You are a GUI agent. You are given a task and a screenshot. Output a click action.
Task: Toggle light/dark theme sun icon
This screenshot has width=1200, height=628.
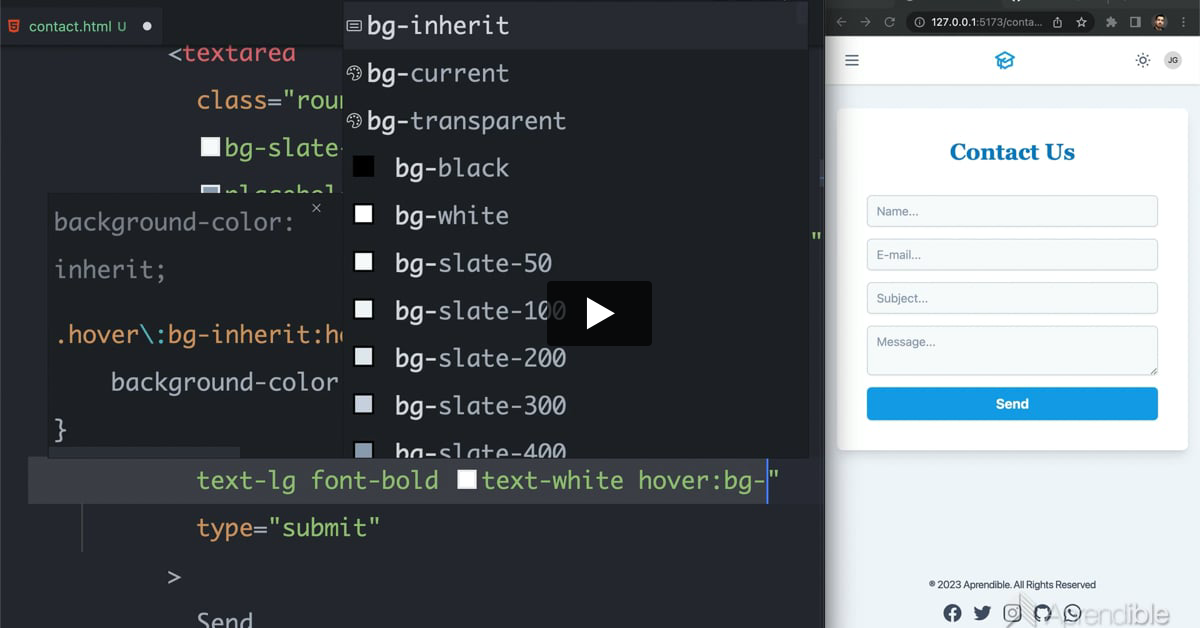(x=1142, y=61)
